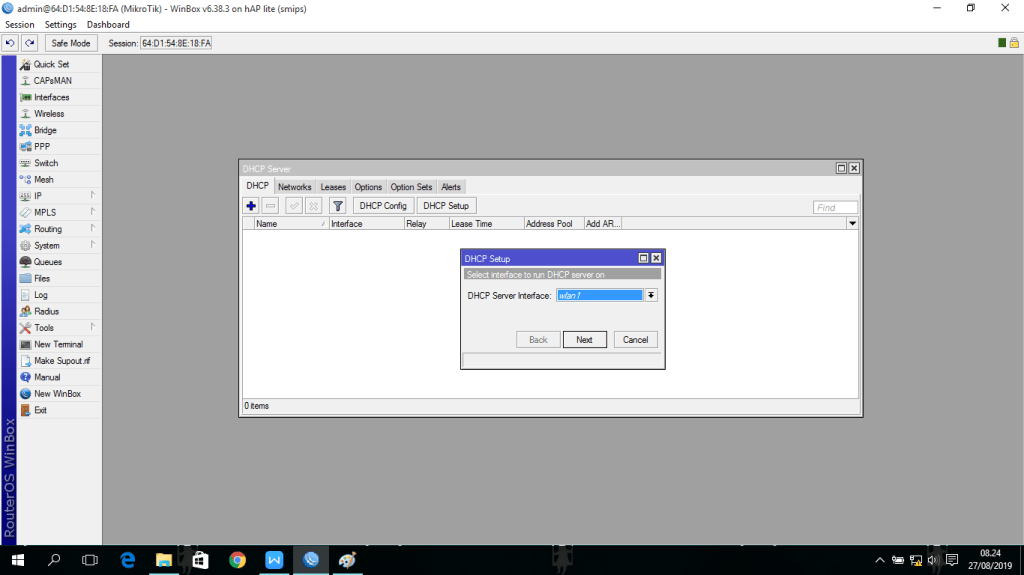Open Google Chrome from the Windows taskbar
The height and width of the screenshot is (575, 1024).
click(237, 560)
